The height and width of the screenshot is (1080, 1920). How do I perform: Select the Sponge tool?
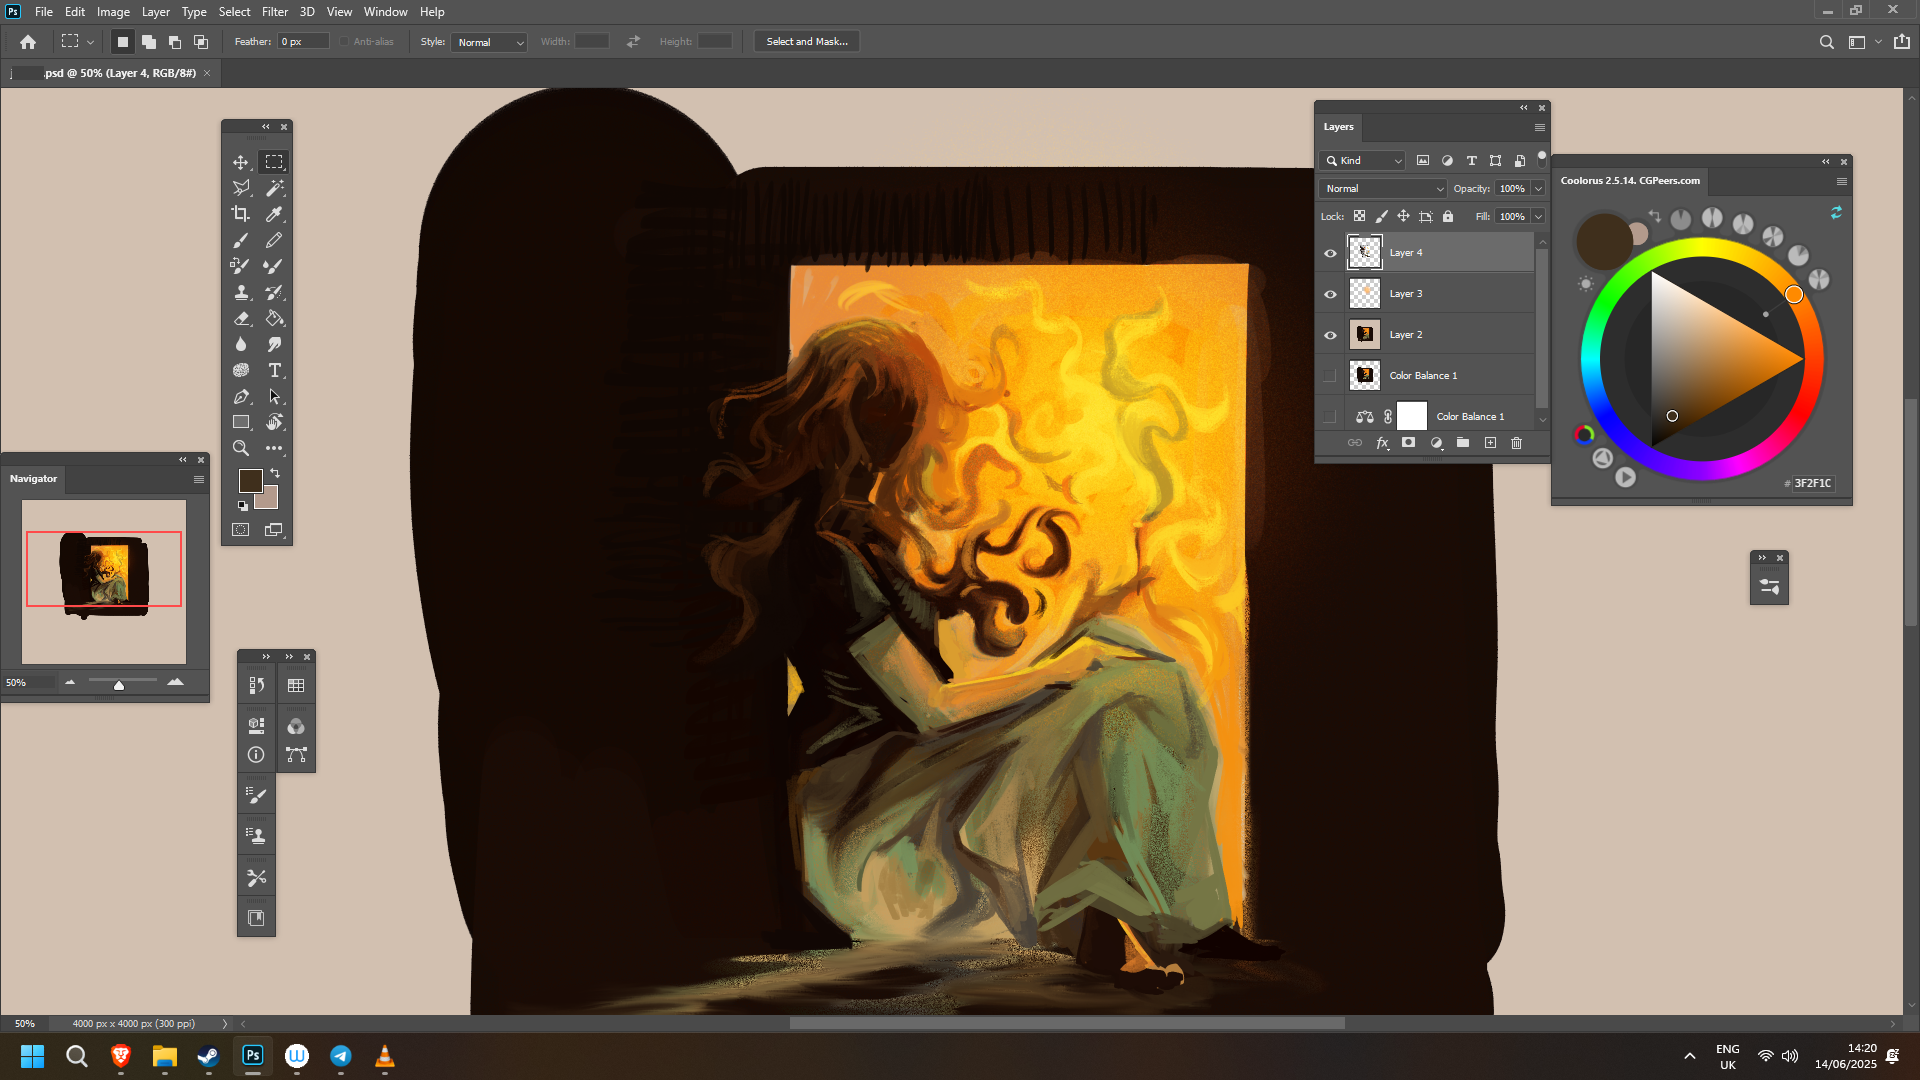pyautogui.click(x=241, y=370)
